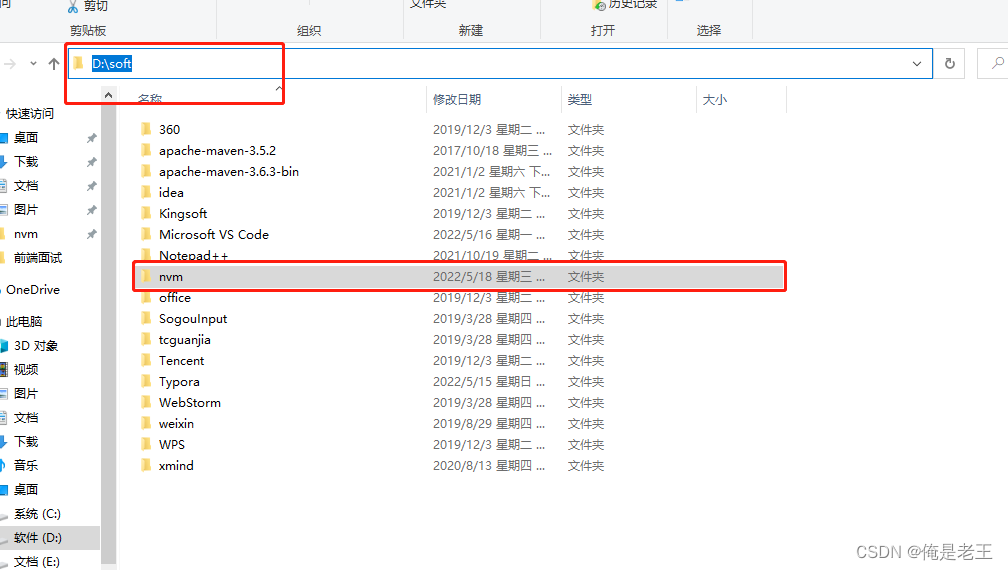Click the search box magnifier

998,63
